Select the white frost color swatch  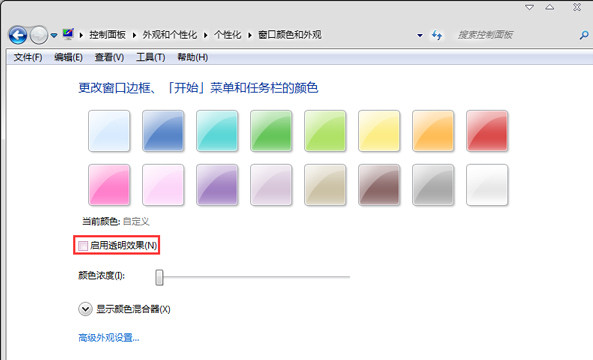(487, 185)
